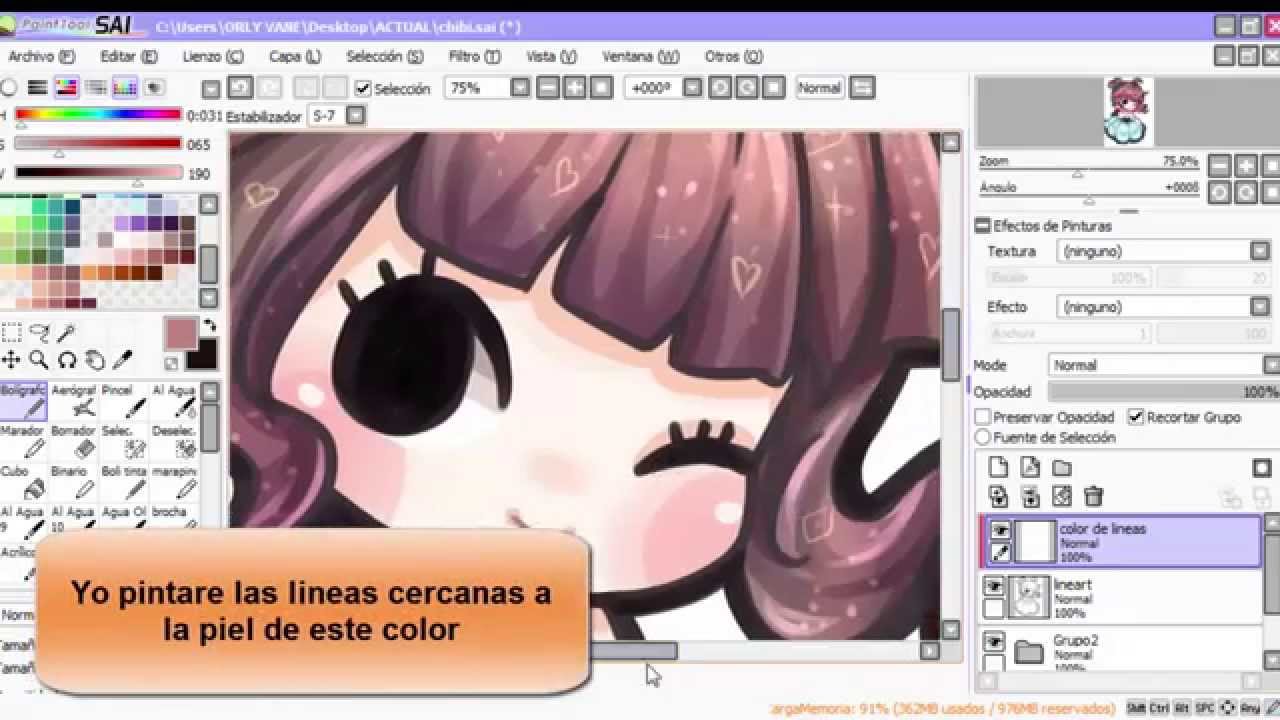Open the Archivo menu
Screen dimensions: 1280x720
tap(42, 57)
